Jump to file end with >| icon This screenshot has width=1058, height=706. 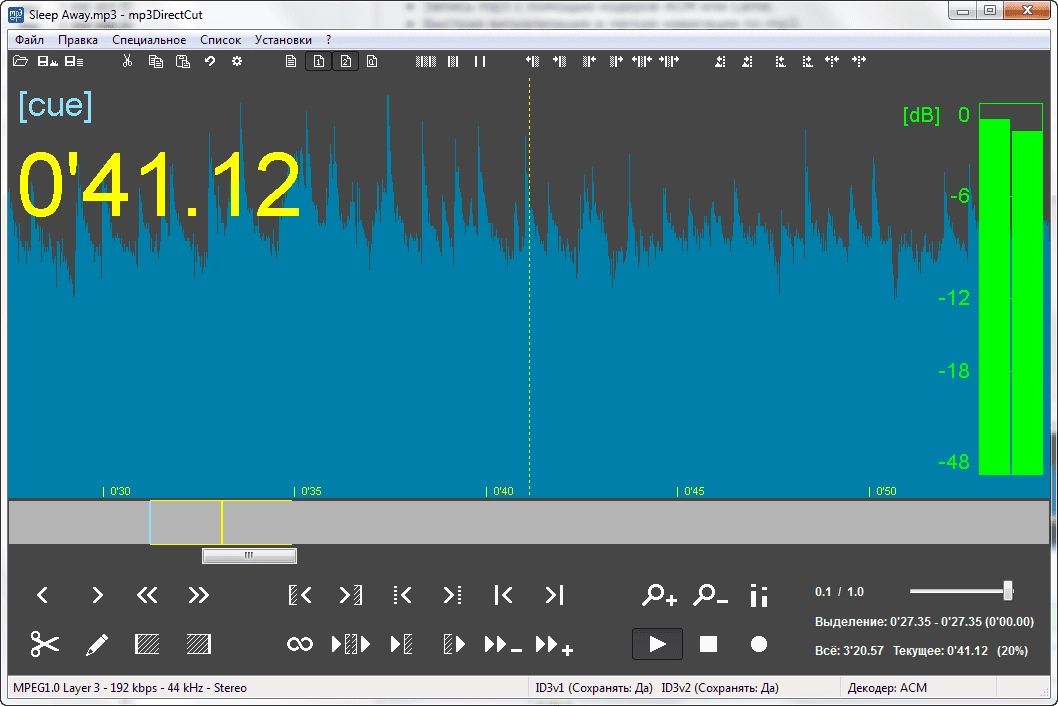tap(555, 595)
